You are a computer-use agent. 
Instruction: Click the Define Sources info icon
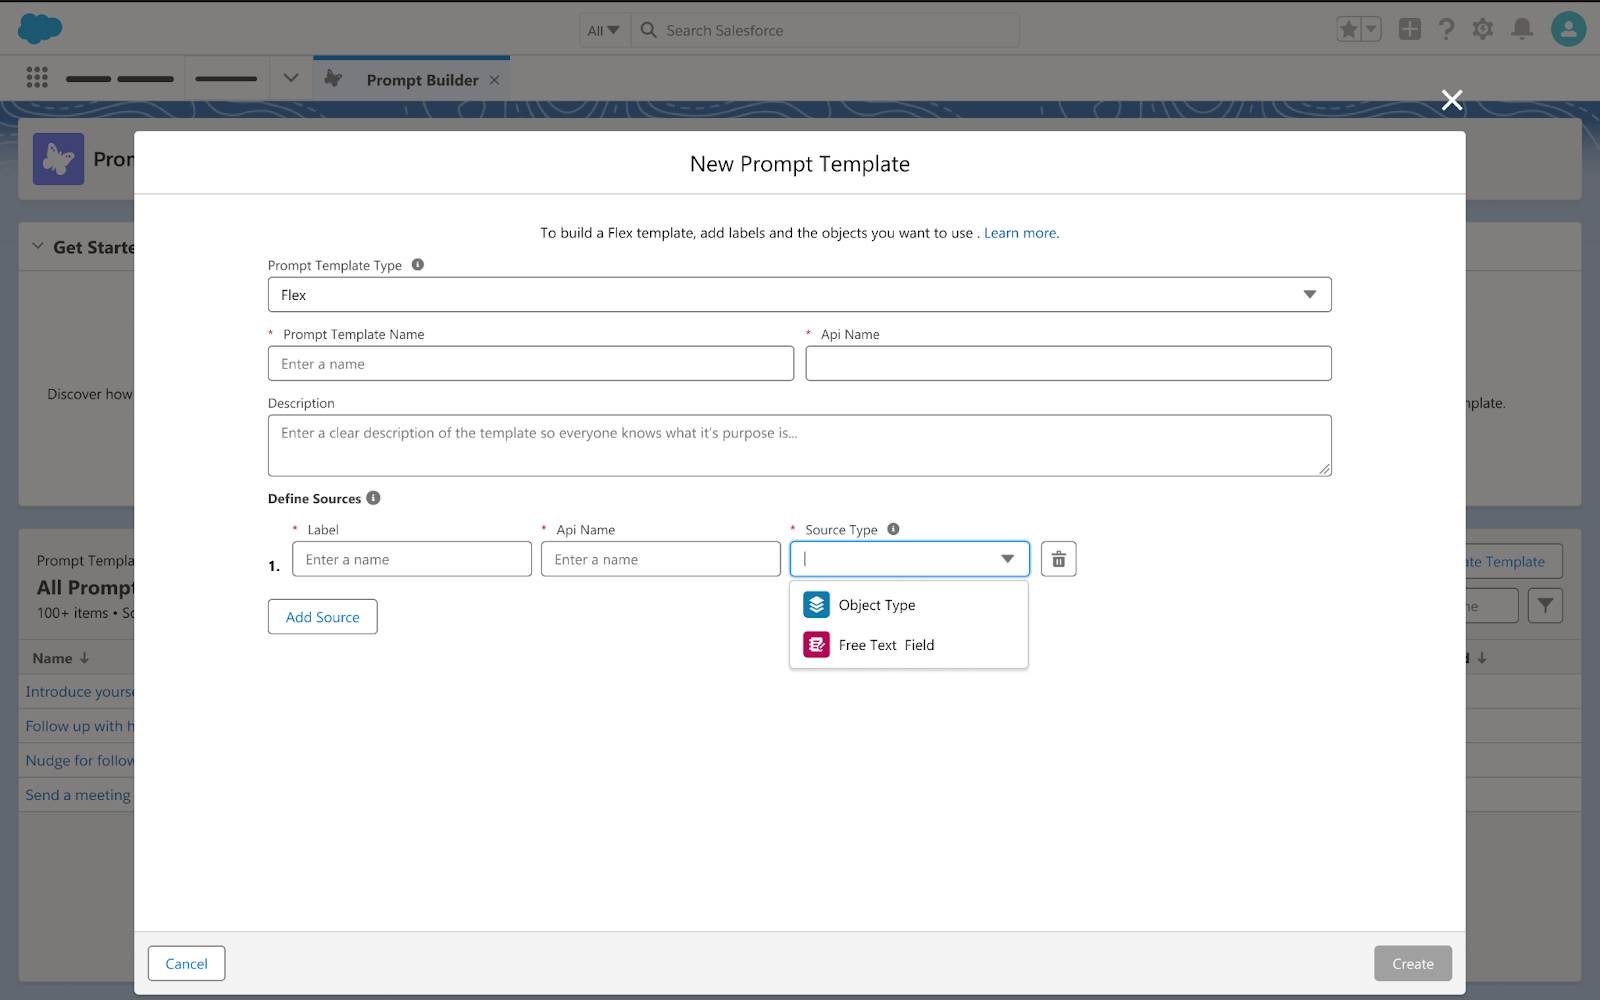373,498
